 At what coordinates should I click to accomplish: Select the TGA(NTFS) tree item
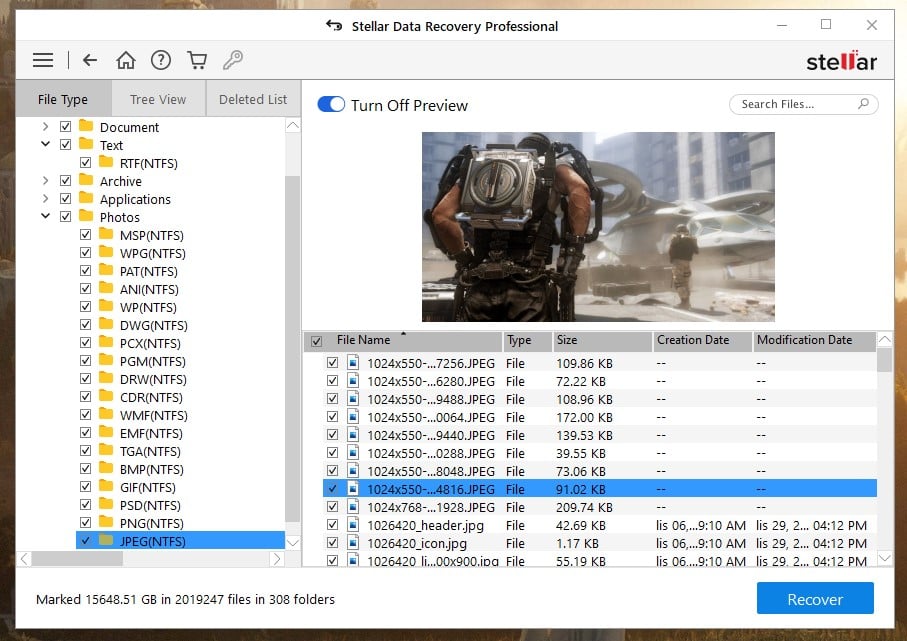pyautogui.click(x=150, y=451)
